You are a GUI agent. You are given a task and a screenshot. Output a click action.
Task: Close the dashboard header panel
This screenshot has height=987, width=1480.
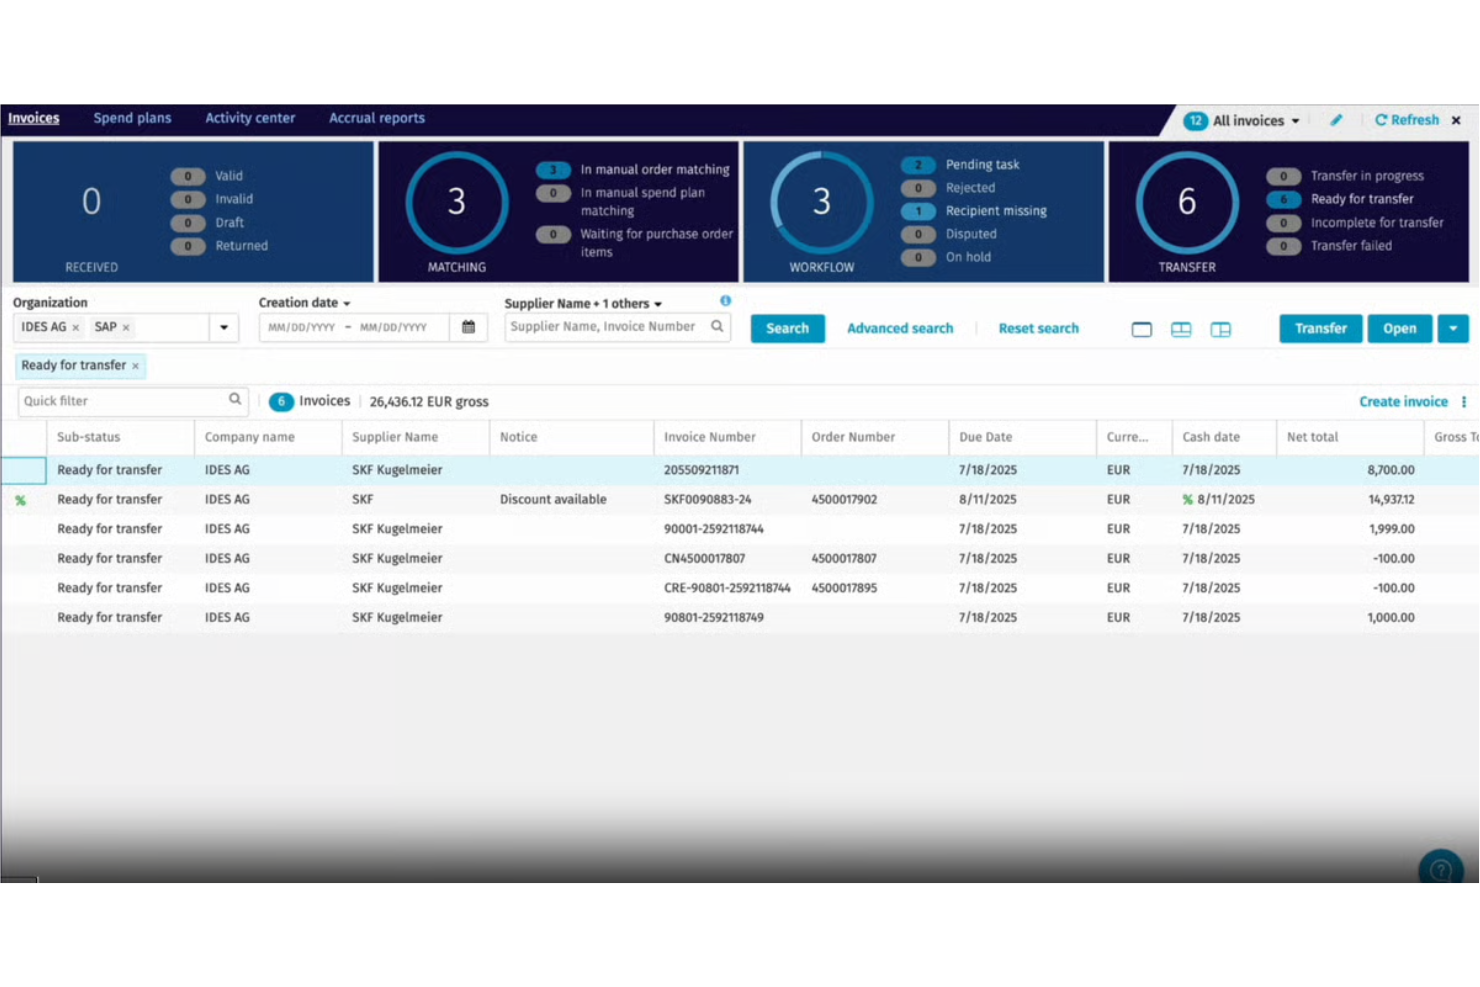[1456, 120]
